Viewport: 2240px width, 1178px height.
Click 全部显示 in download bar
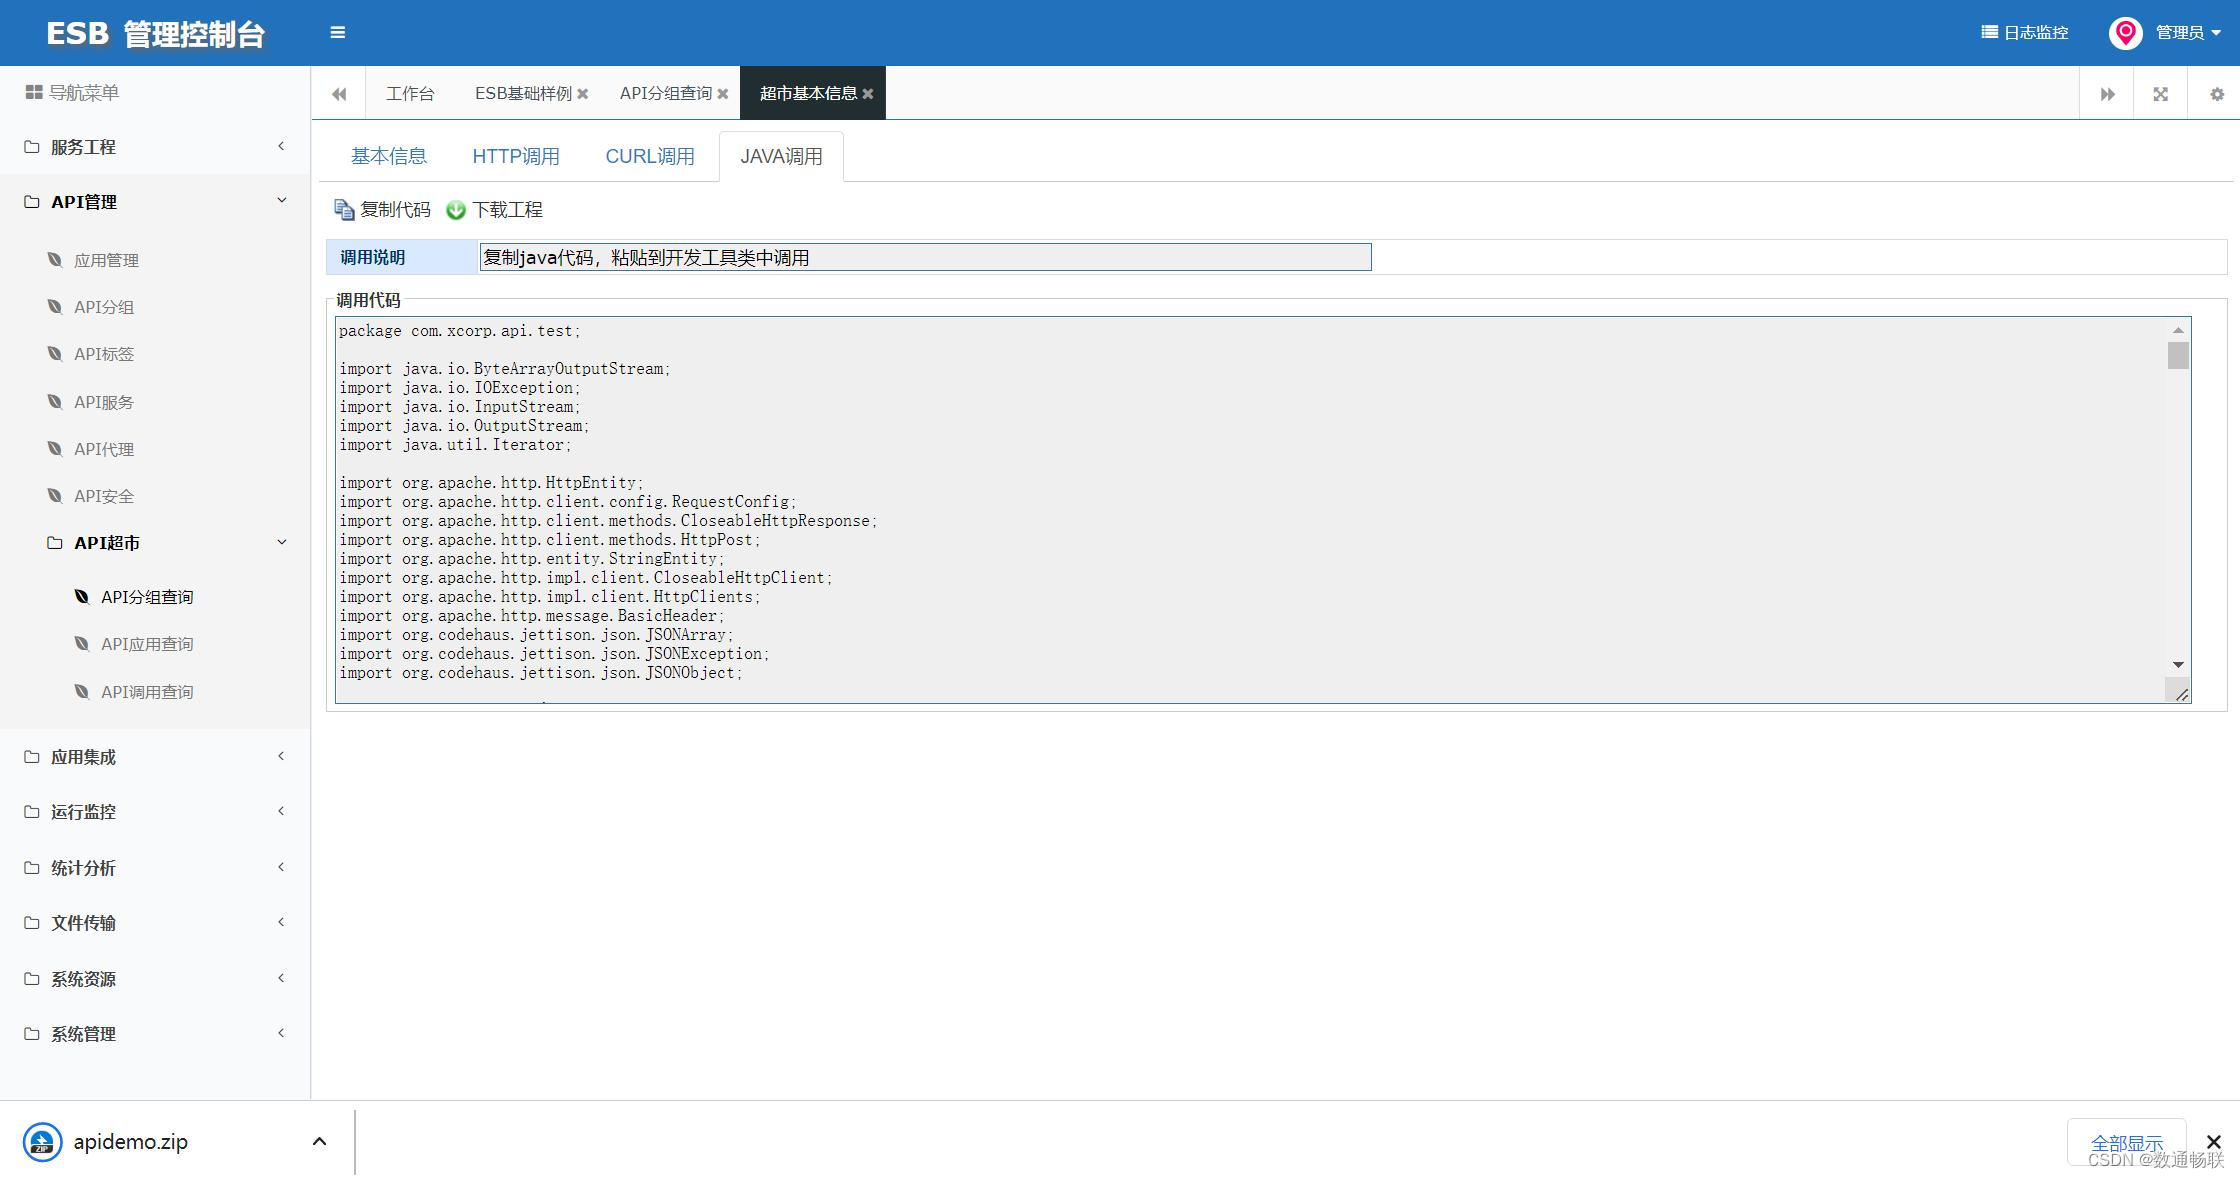coord(2126,1142)
